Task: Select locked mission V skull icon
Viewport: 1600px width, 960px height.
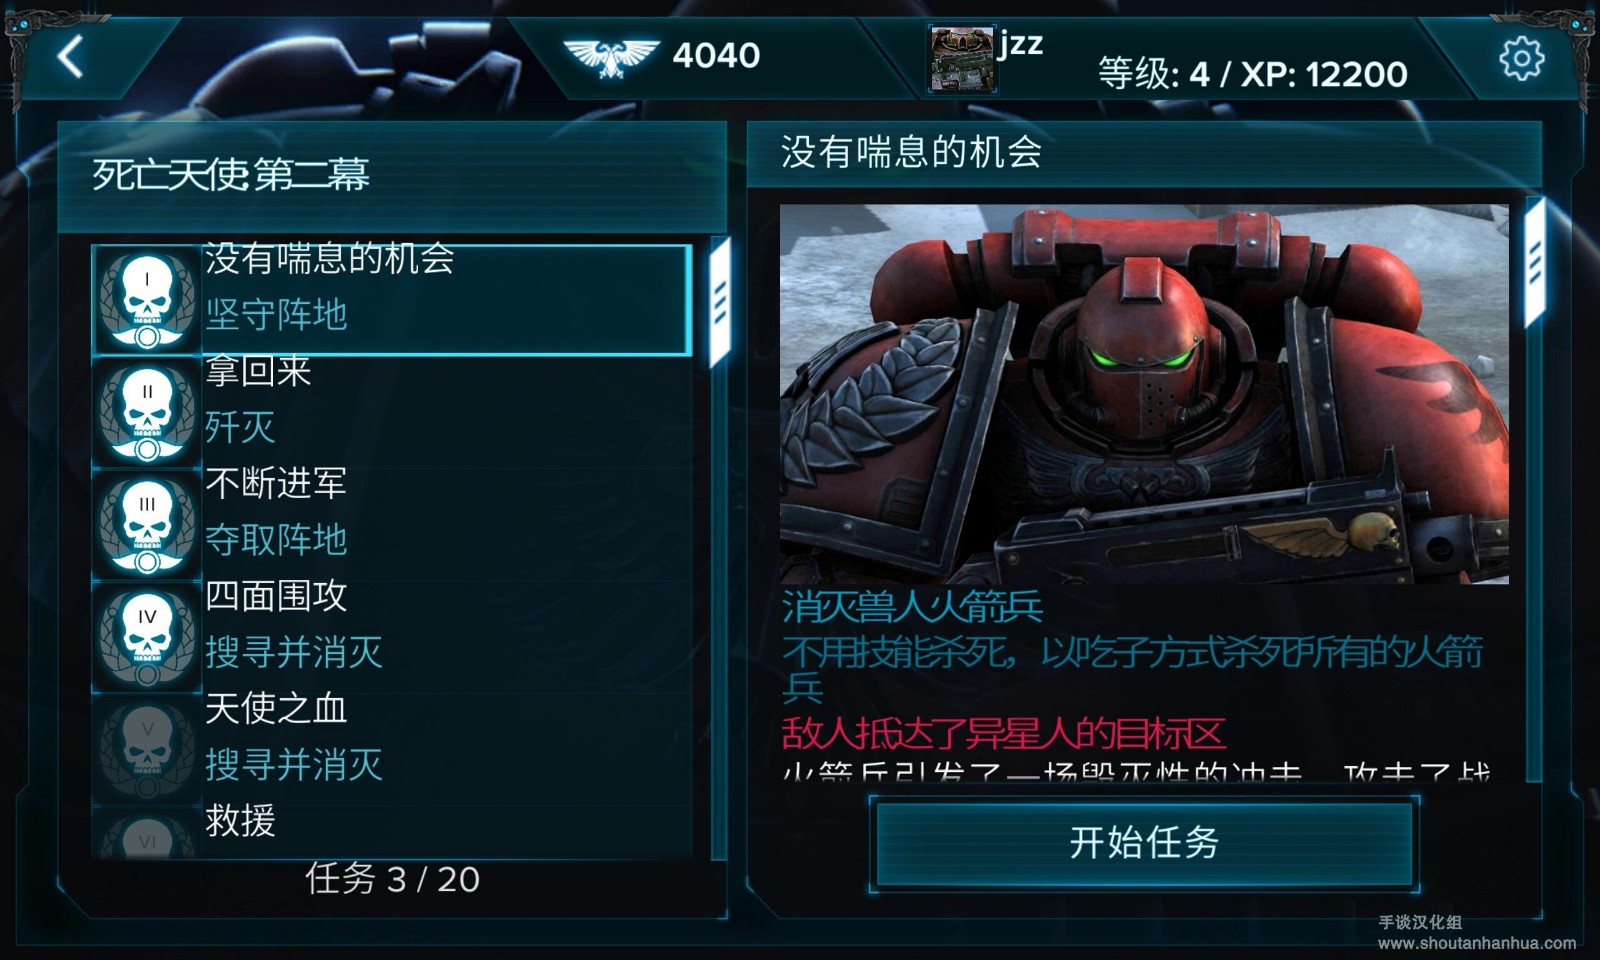Action: [147, 750]
